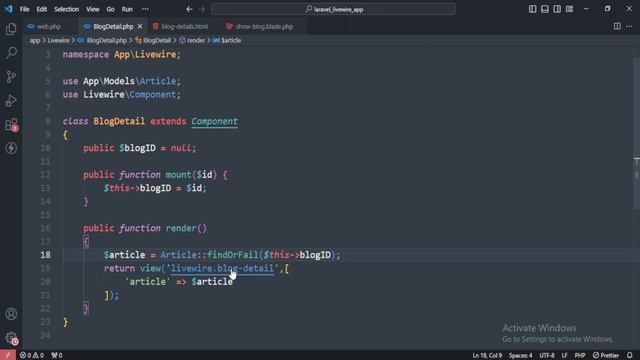Open the File menu
This screenshot has width=640, height=360.
click(24, 9)
